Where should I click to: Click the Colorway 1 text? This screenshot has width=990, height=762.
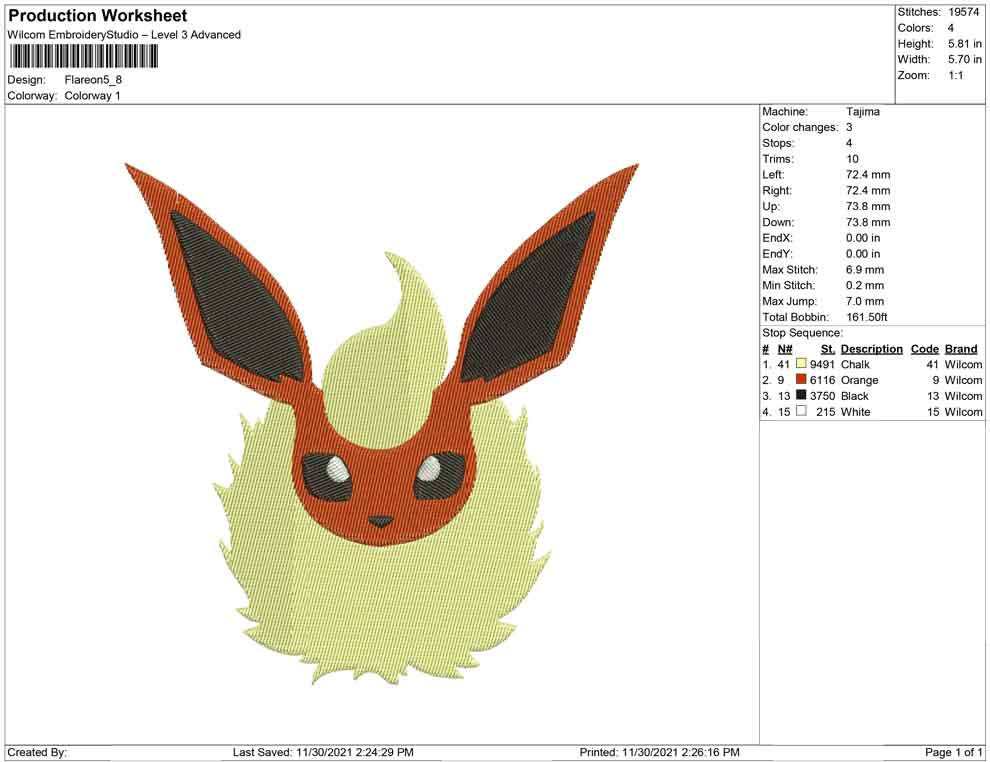click(x=93, y=96)
